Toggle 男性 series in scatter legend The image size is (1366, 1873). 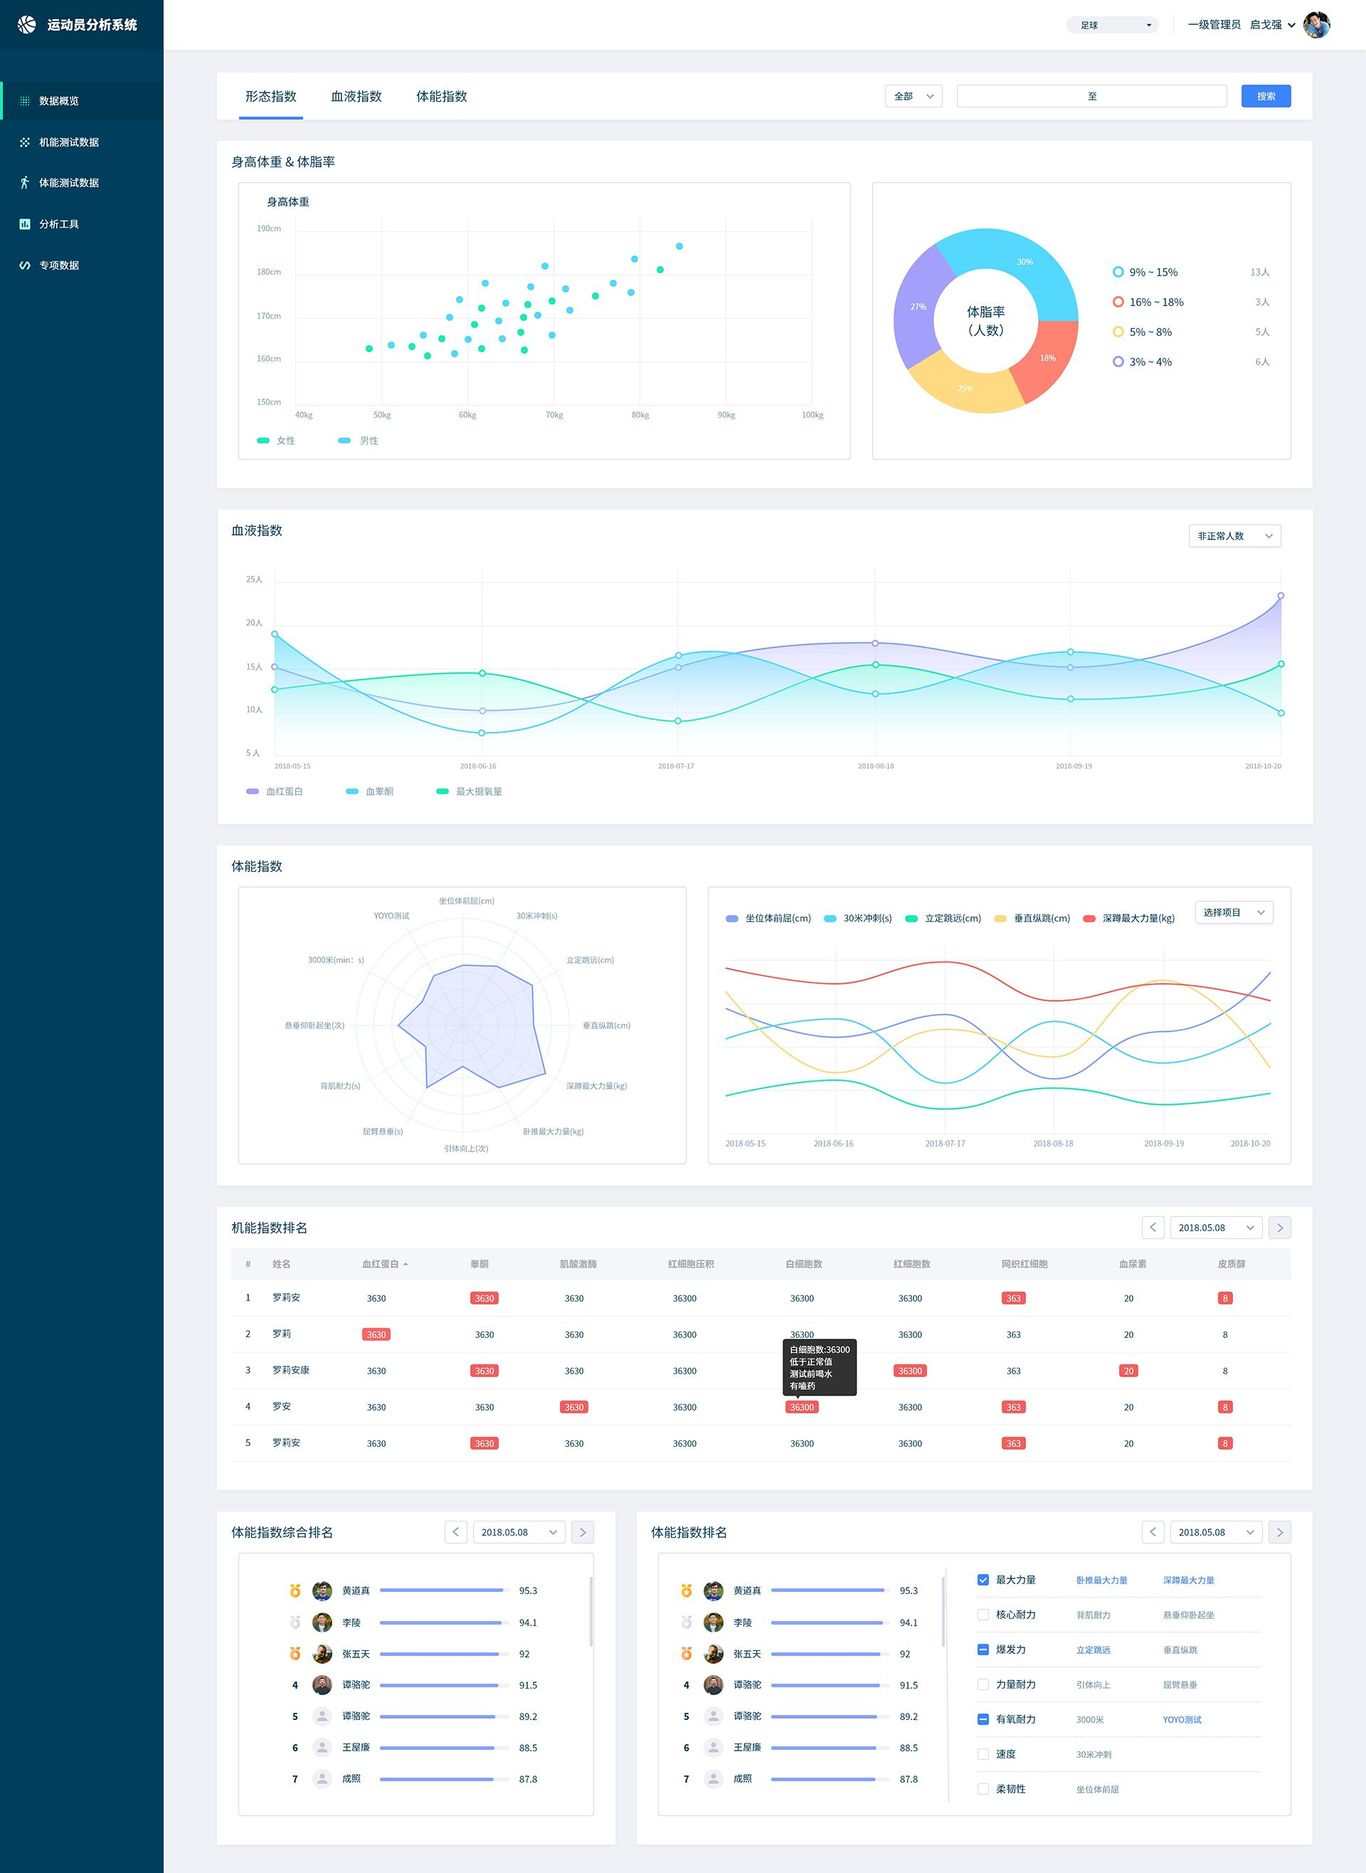click(358, 441)
